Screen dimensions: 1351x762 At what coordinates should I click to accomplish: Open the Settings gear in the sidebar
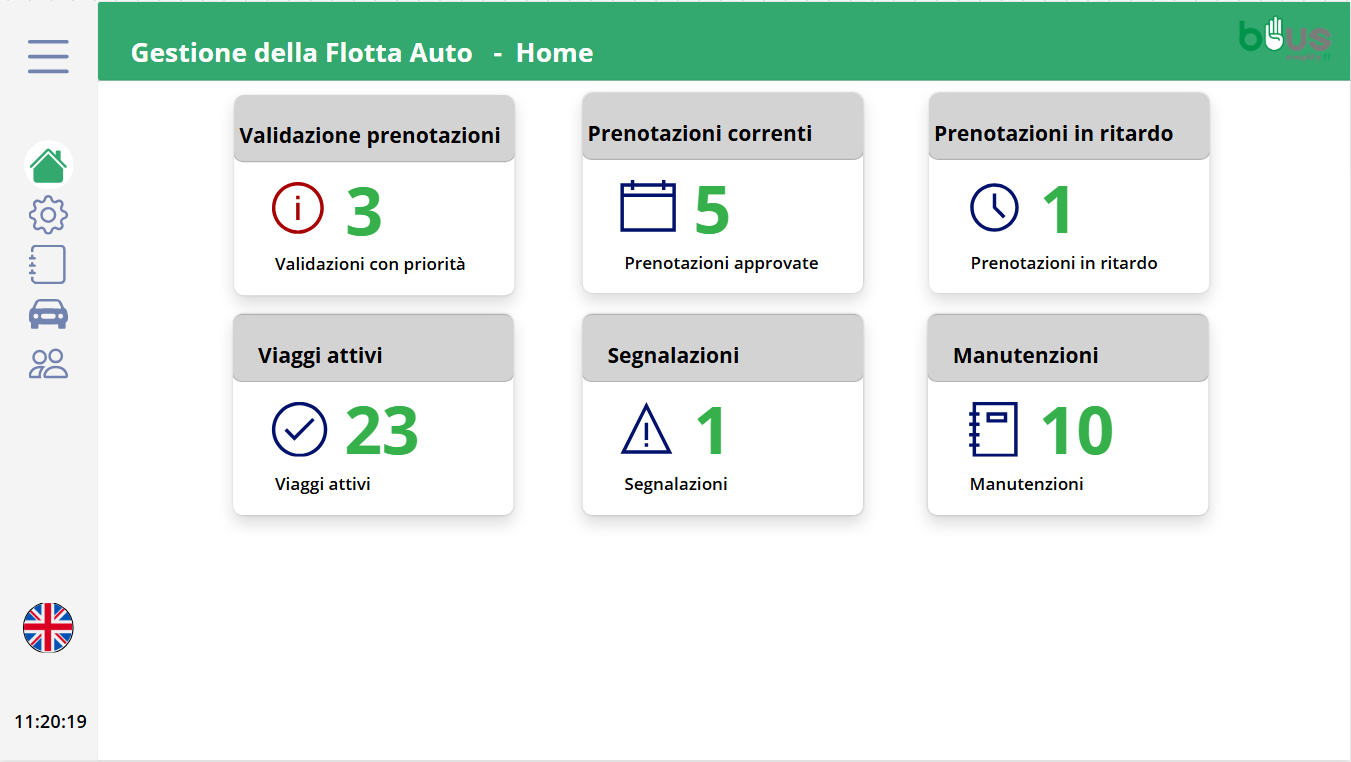pyautogui.click(x=47, y=214)
